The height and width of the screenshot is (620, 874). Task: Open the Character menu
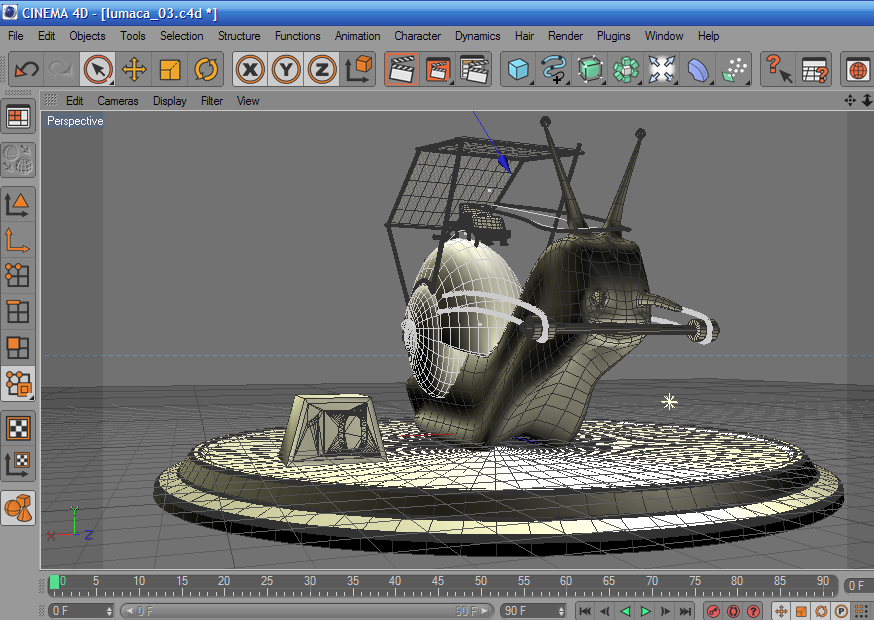[417, 36]
